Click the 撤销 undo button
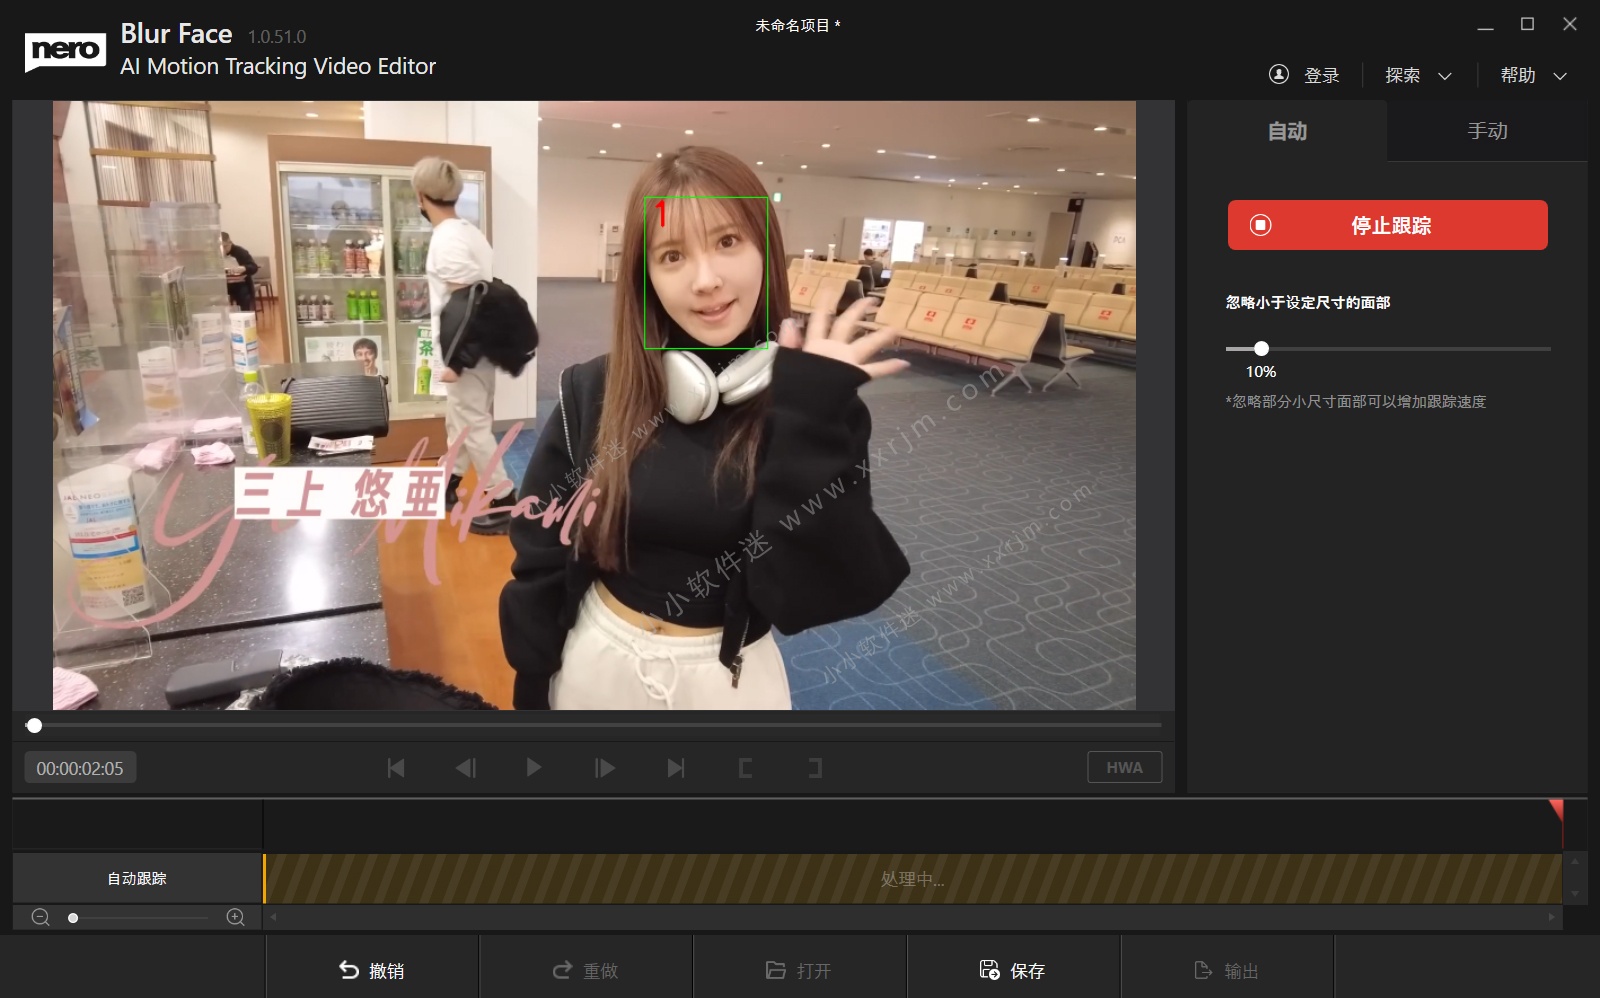This screenshot has height=998, width=1600. pos(372,970)
